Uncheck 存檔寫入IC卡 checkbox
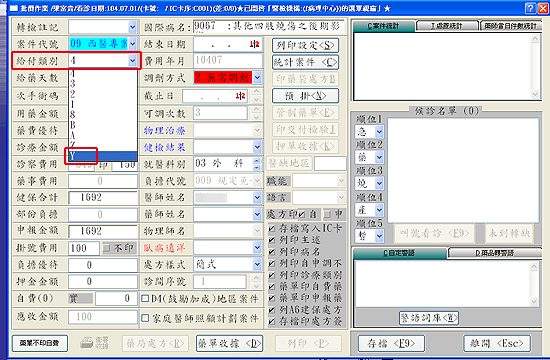The height and width of the screenshot is (360, 550). [x=271, y=229]
